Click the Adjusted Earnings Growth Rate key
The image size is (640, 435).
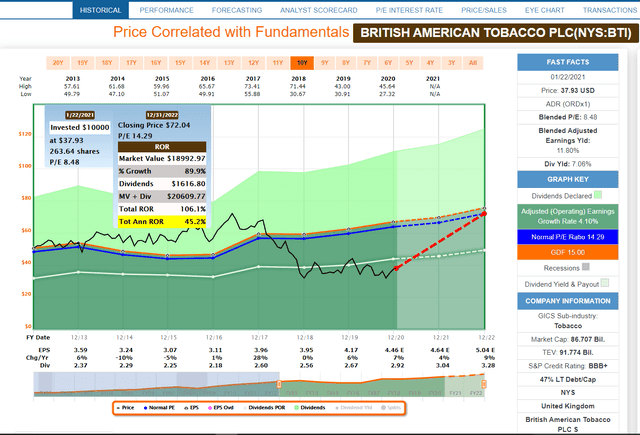(x=567, y=216)
